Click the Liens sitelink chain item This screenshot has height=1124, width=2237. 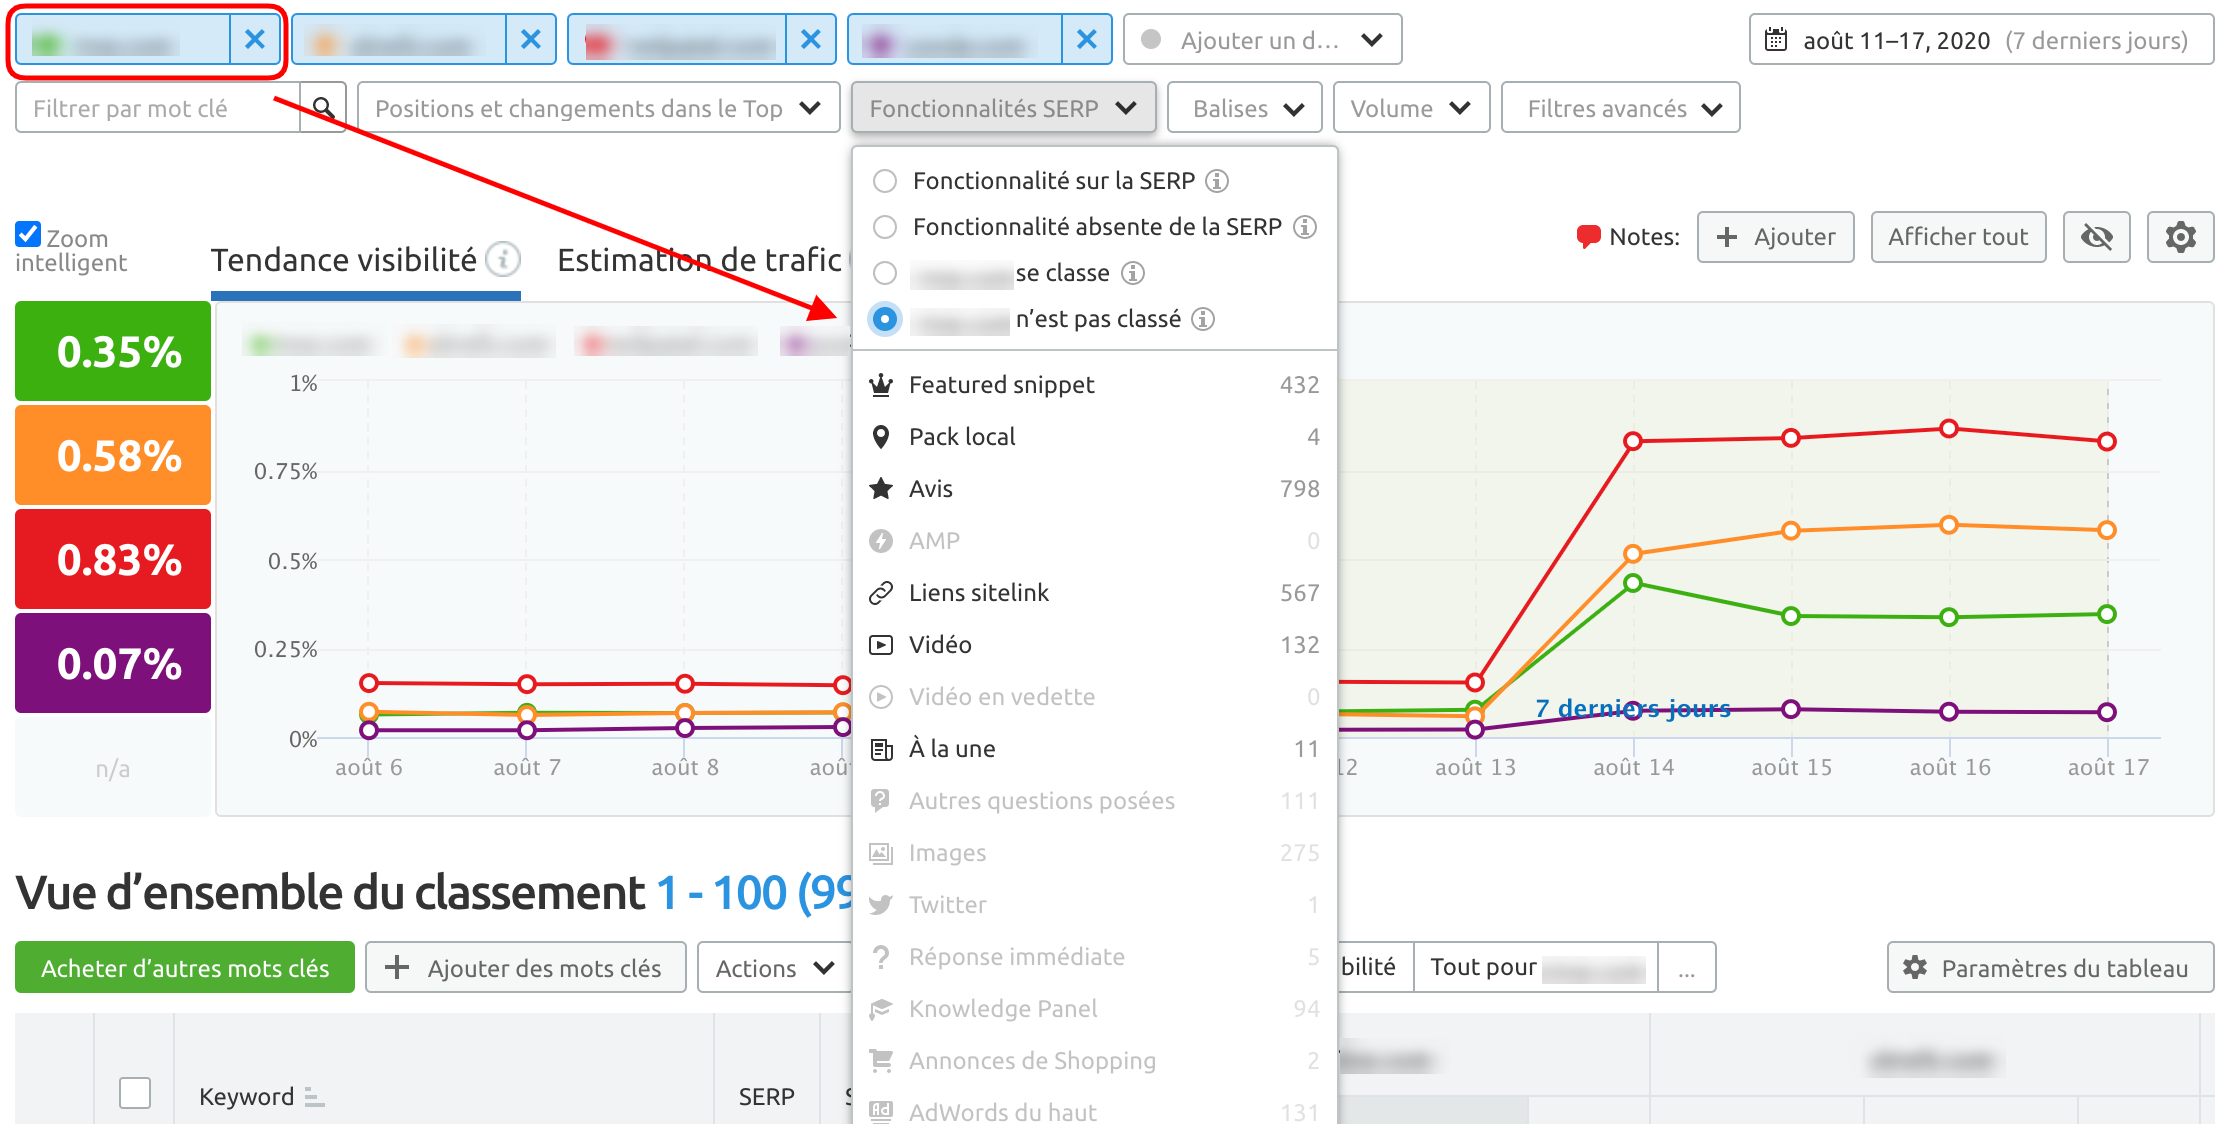tap(978, 593)
